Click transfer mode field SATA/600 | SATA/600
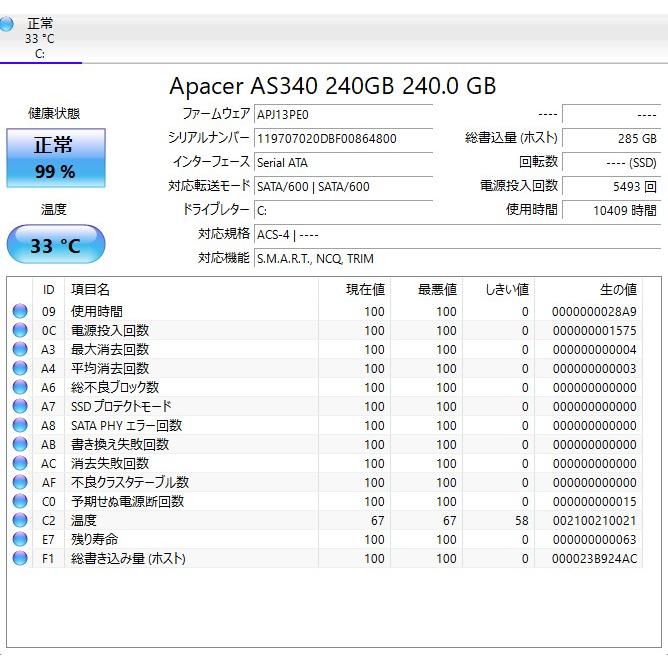Screen dimensions: 668x668 pos(343,186)
